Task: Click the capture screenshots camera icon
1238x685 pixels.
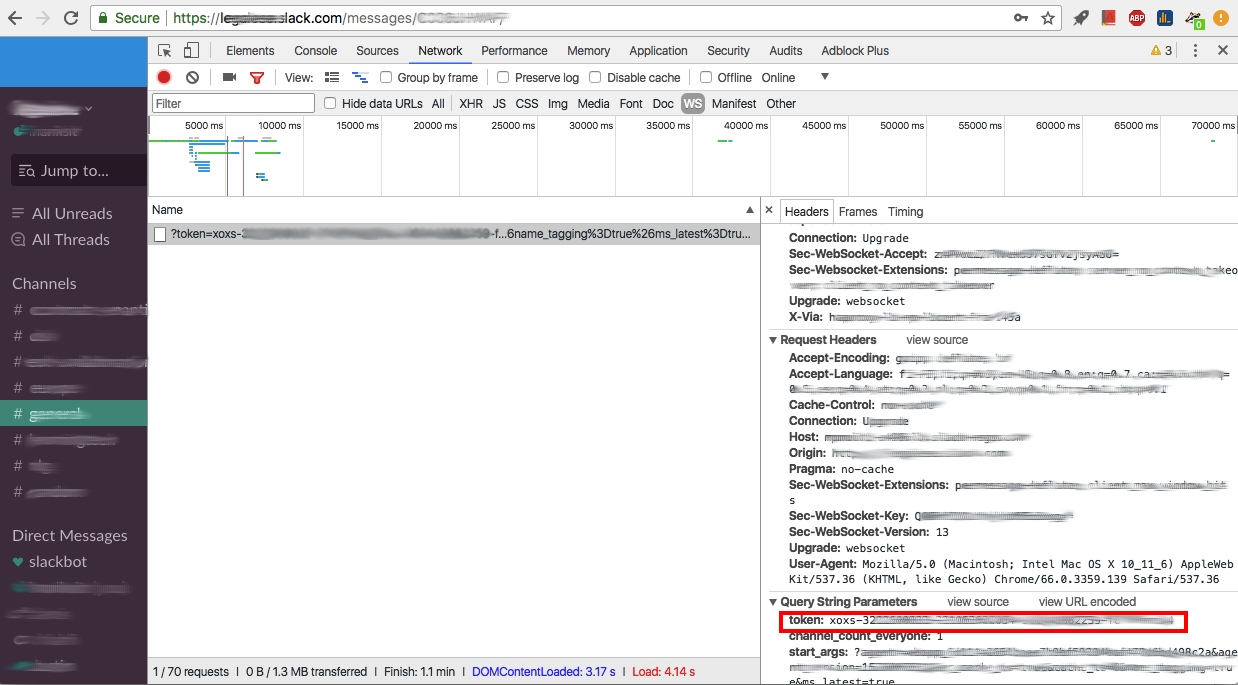Action: [229, 77]
